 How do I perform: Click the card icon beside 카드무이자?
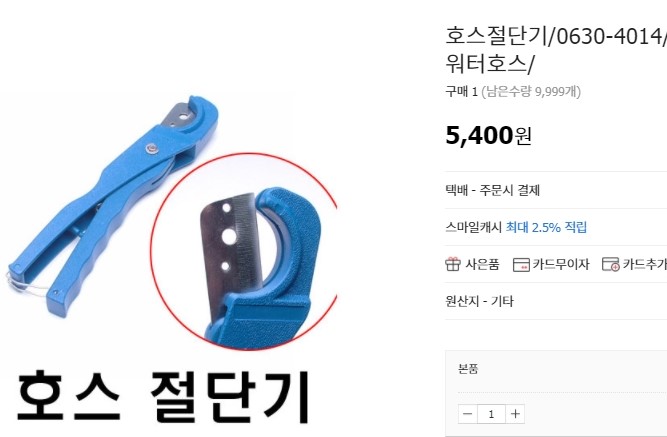point(521,265)
